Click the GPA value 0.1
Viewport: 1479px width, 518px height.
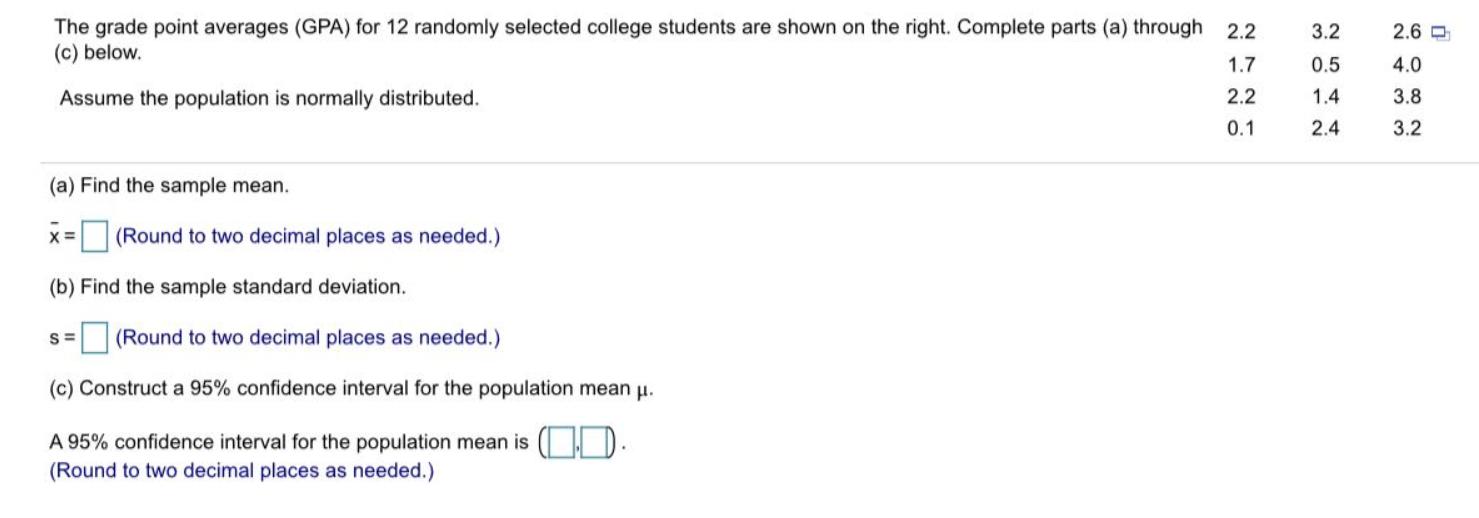[x=1240, y=128]
